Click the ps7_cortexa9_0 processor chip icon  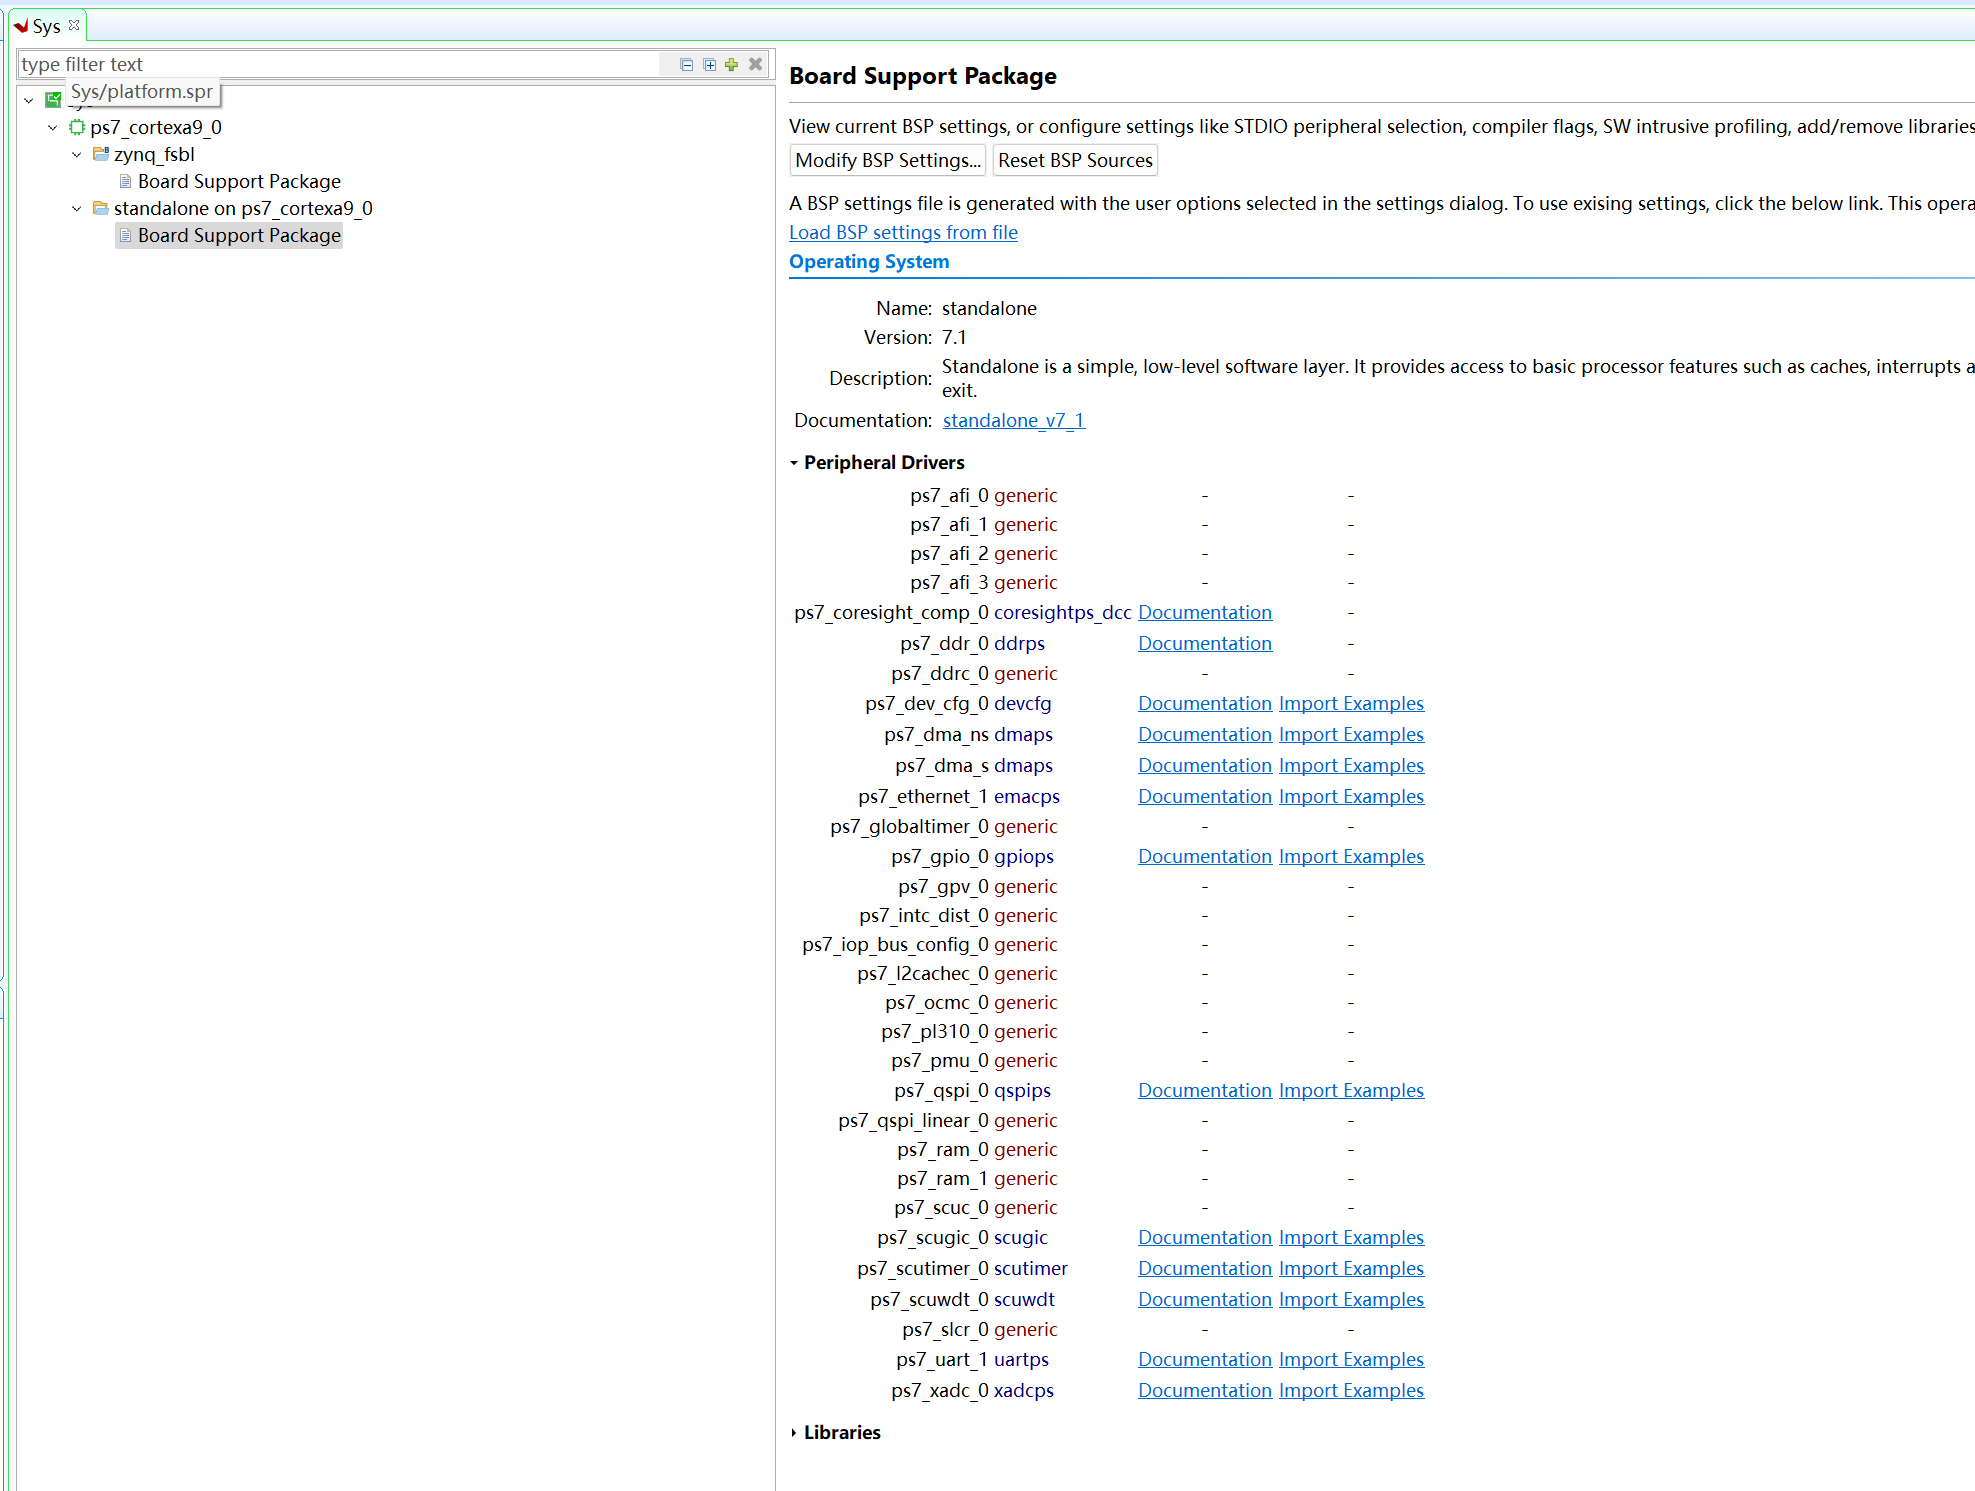click(77, 127)
